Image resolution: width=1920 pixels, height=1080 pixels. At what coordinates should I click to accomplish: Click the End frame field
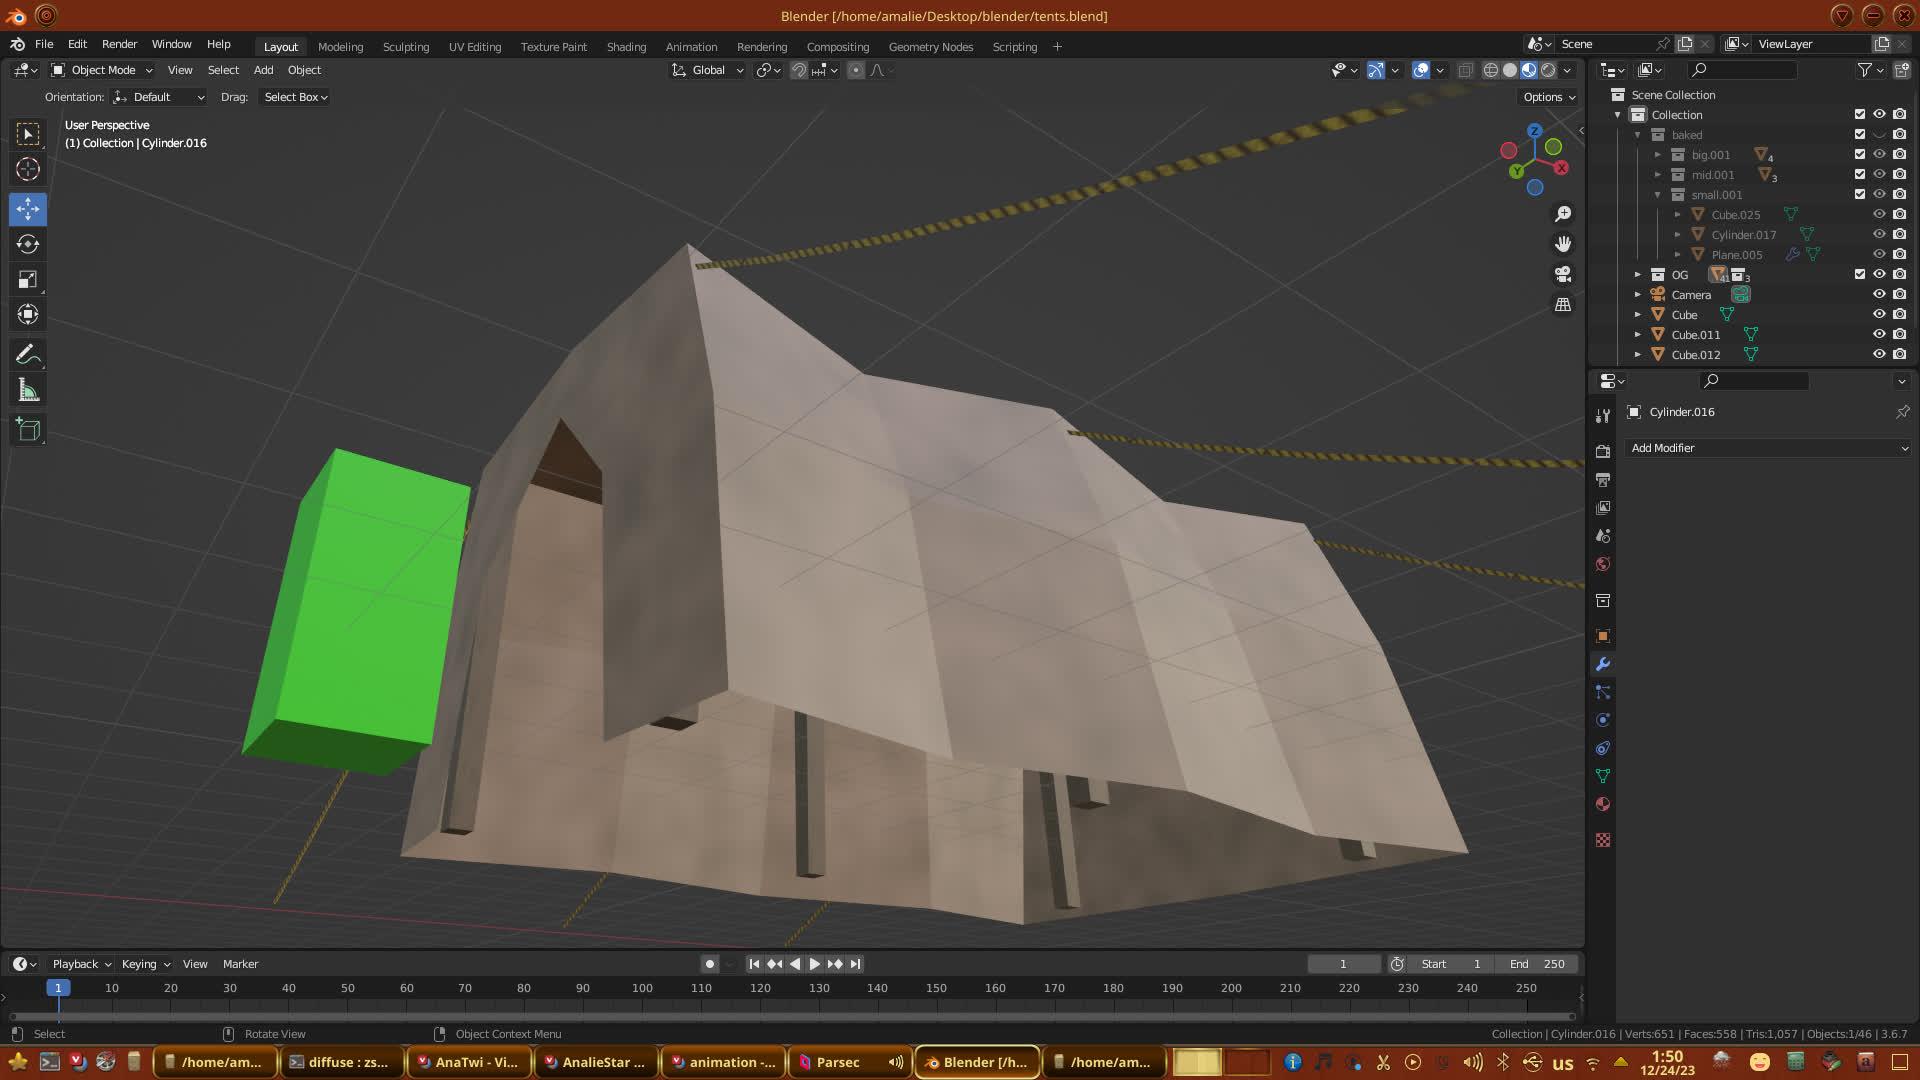coord(1537,964)
